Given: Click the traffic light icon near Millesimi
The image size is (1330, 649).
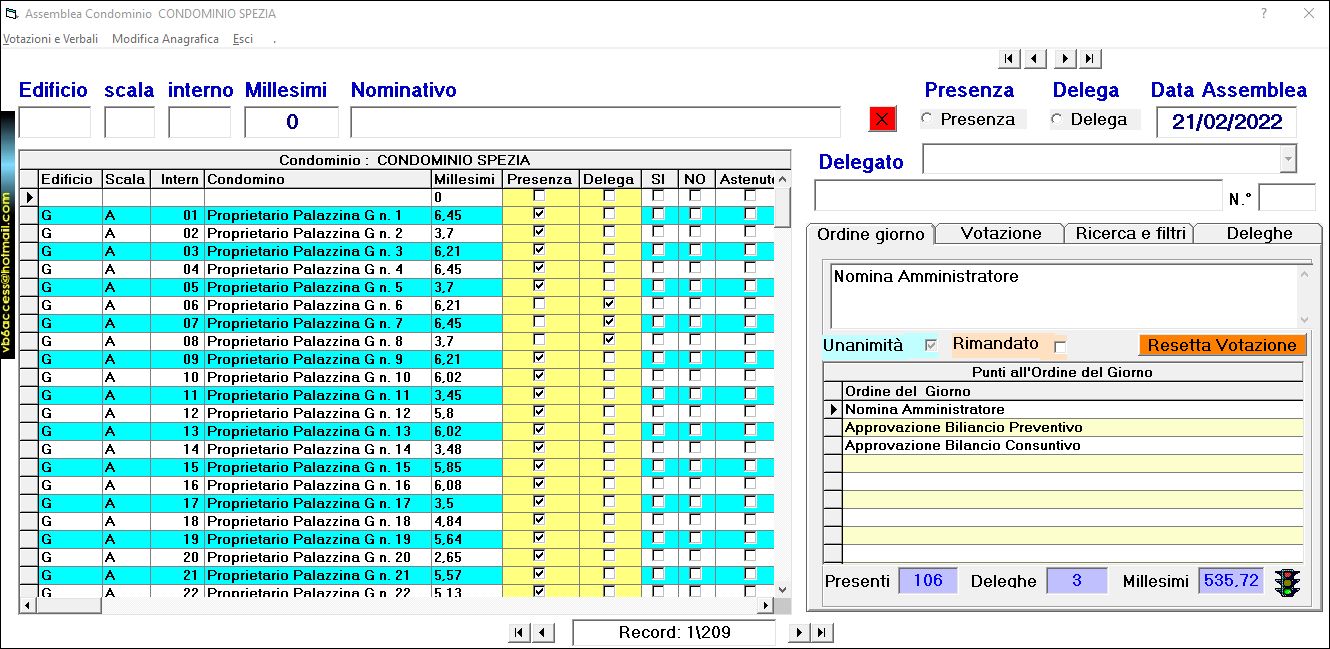Looking at the screenshot, I should tap(1288, 582).
